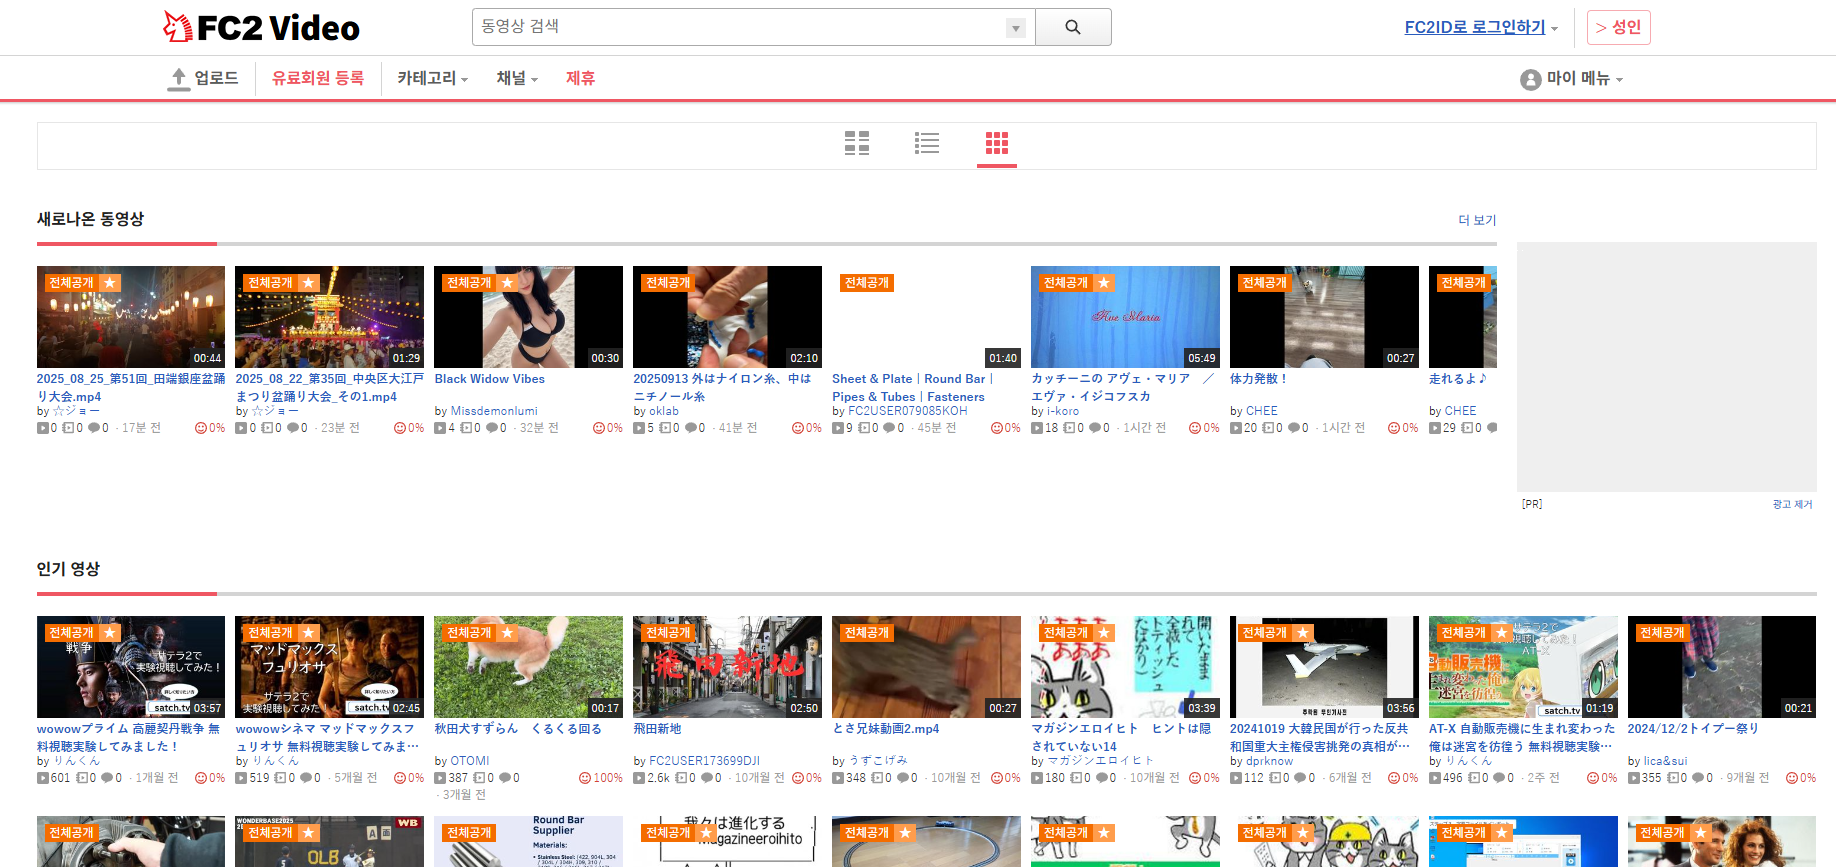
Task: Switch to large tile view icon
Action: [x=857, y=143]
